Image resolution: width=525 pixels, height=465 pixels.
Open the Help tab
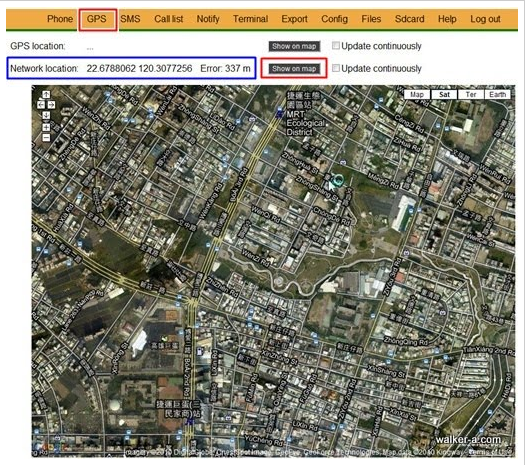pos(447,19)
